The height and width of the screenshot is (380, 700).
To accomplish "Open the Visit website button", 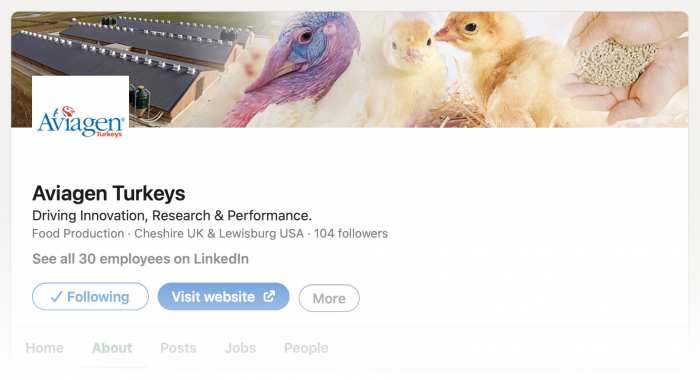I will tap(223, 296).
